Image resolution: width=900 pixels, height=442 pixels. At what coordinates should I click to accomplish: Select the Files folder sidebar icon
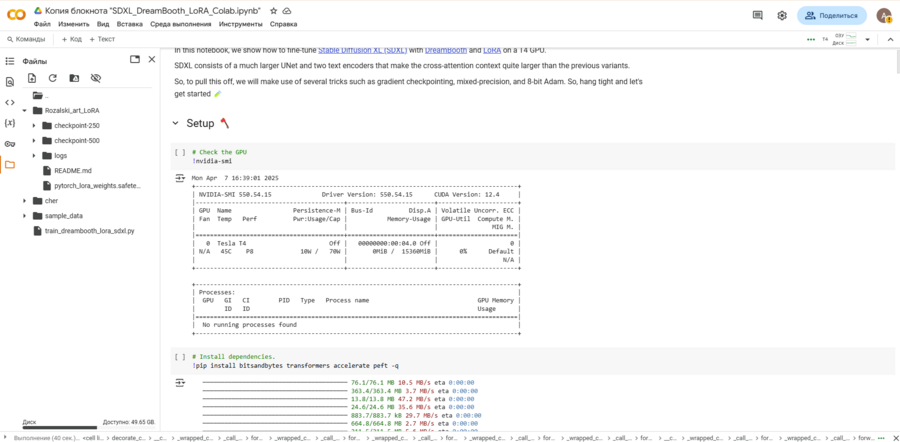[9, 165]
